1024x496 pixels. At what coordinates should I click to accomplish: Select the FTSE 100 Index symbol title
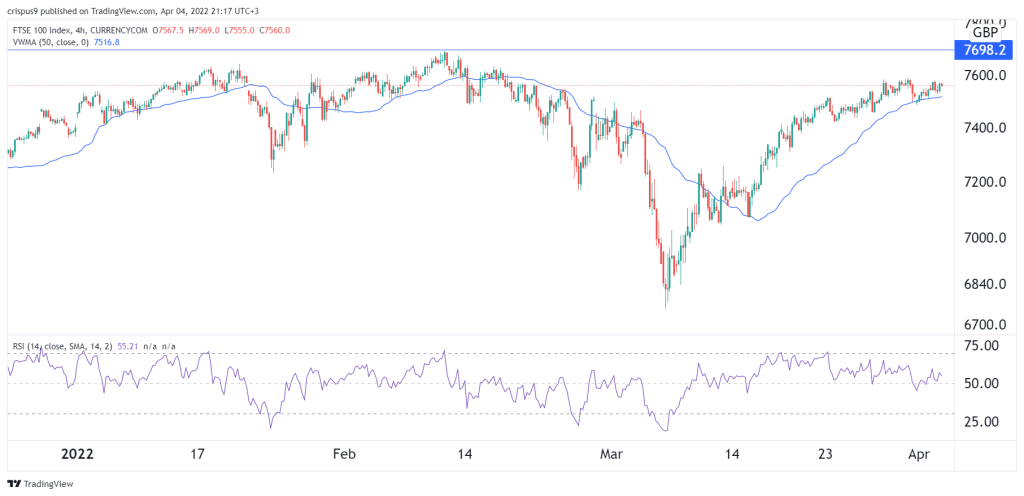41,29
